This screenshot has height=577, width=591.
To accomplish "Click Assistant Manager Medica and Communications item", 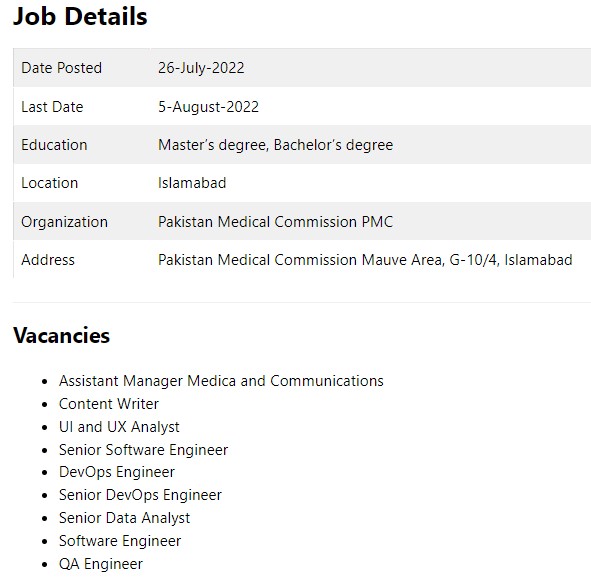I will point(221,381).
